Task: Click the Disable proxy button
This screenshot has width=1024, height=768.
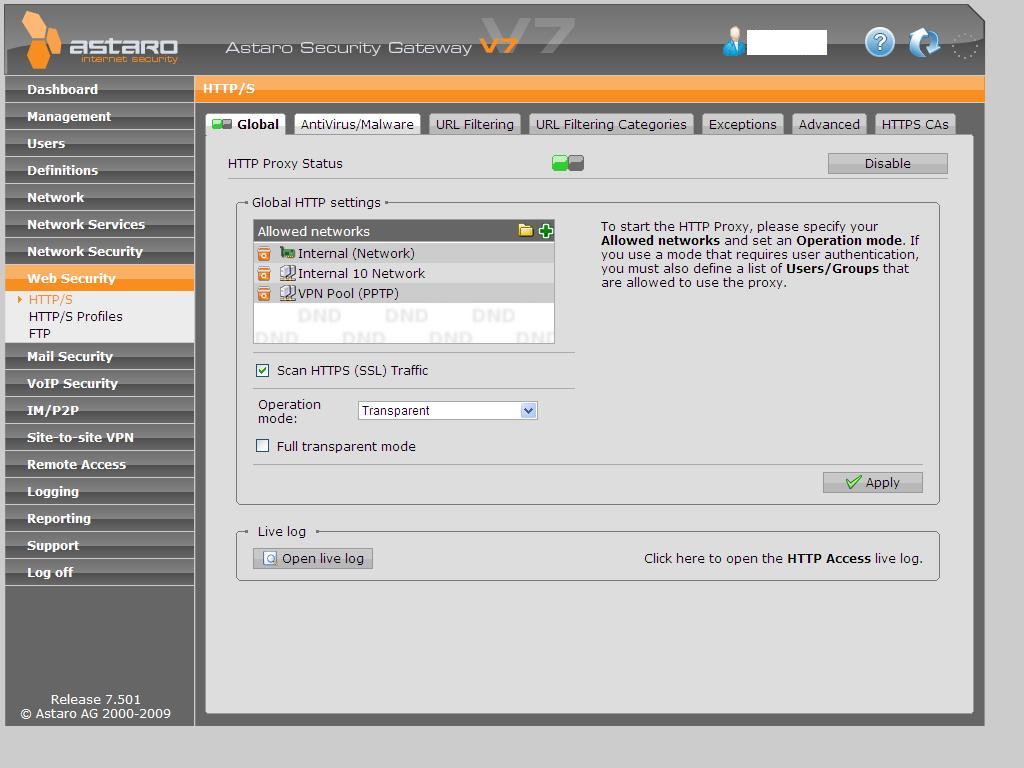Action: click(887, 163)
